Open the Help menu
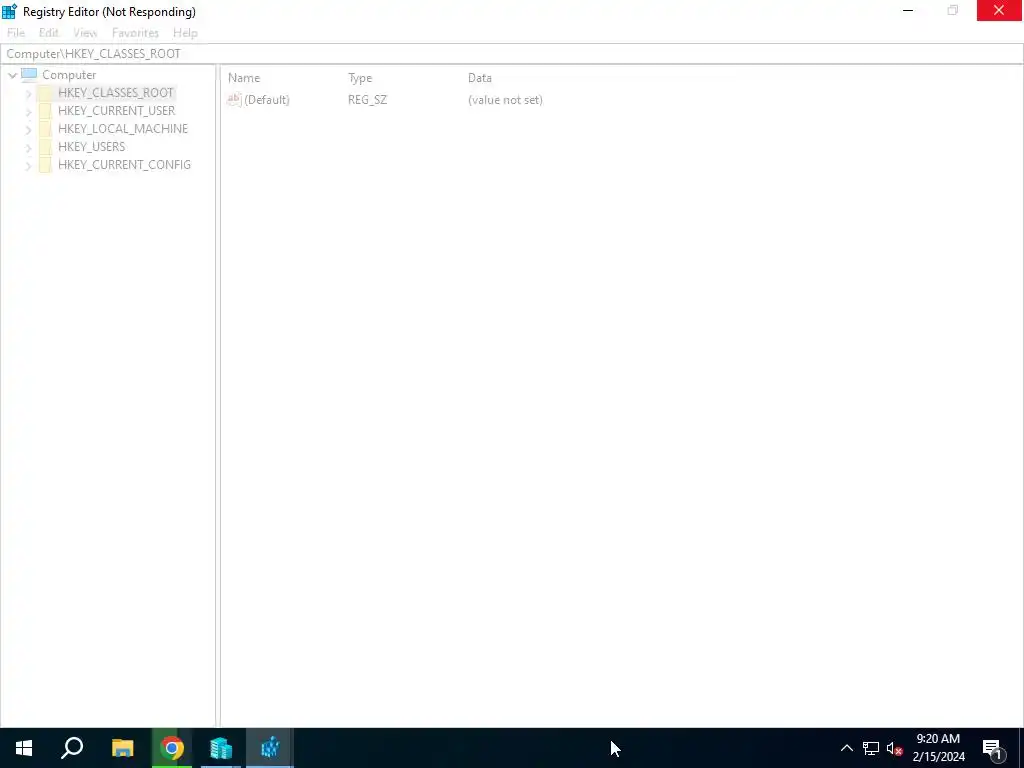This screenshot has width=1024, height=768. [x=185, y=33]
